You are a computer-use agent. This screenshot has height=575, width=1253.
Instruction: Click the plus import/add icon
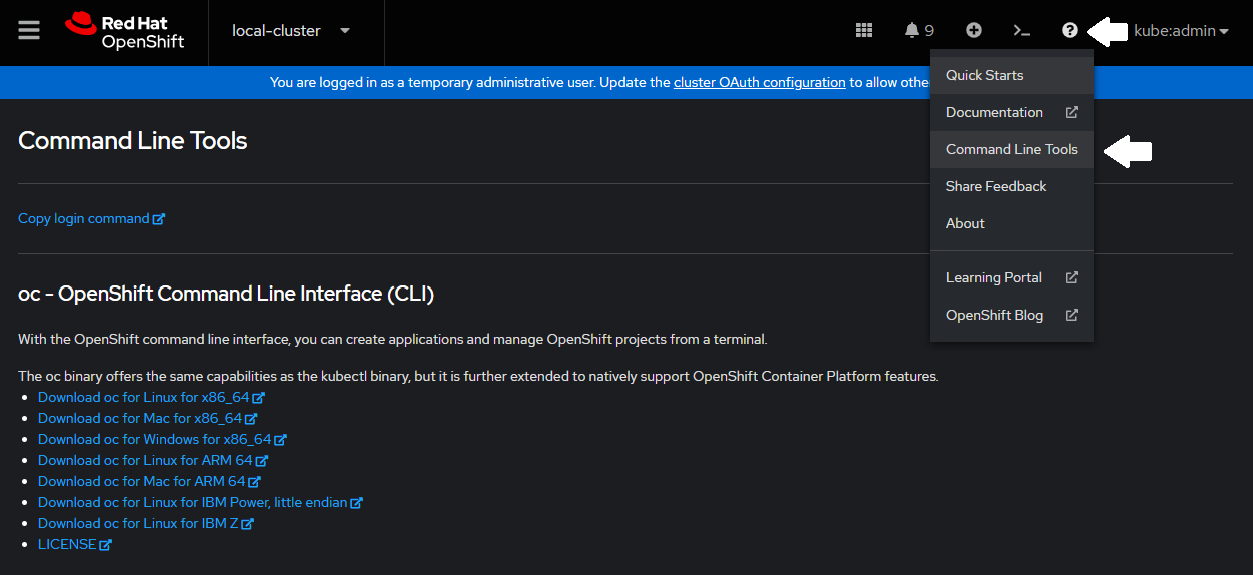pos(974,30)
